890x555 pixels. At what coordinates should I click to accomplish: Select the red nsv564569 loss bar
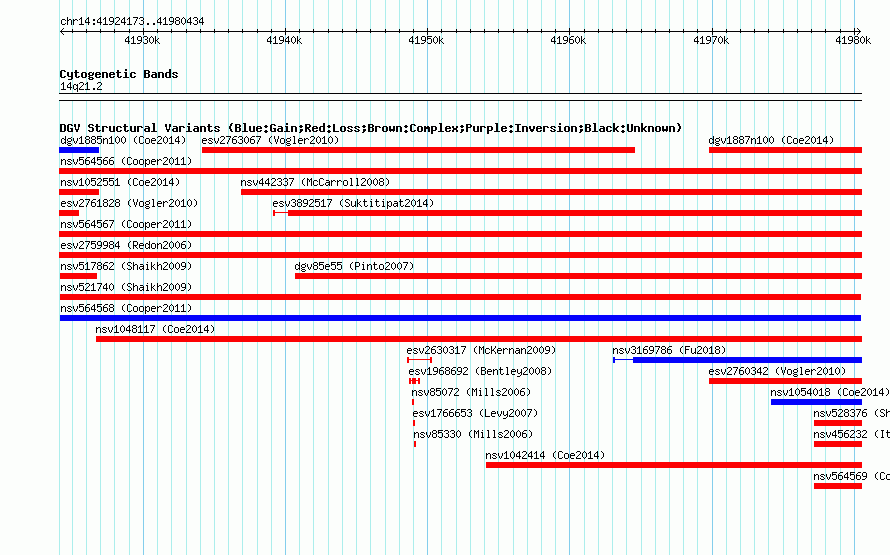tap(838, 486)
